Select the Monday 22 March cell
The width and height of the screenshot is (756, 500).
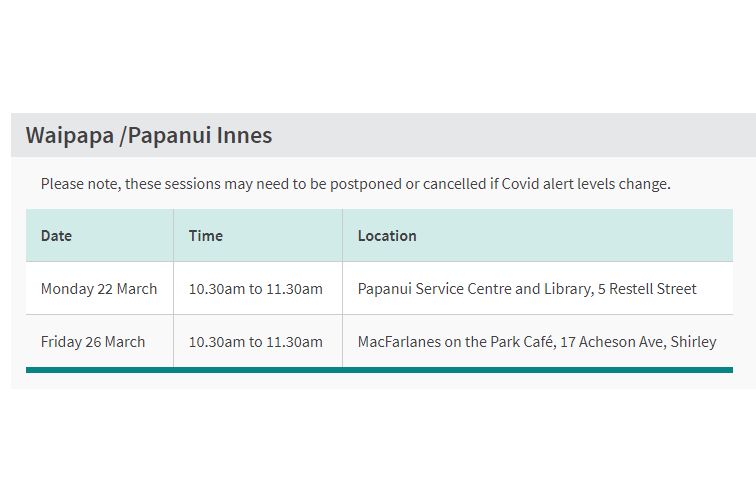point(99,289)
